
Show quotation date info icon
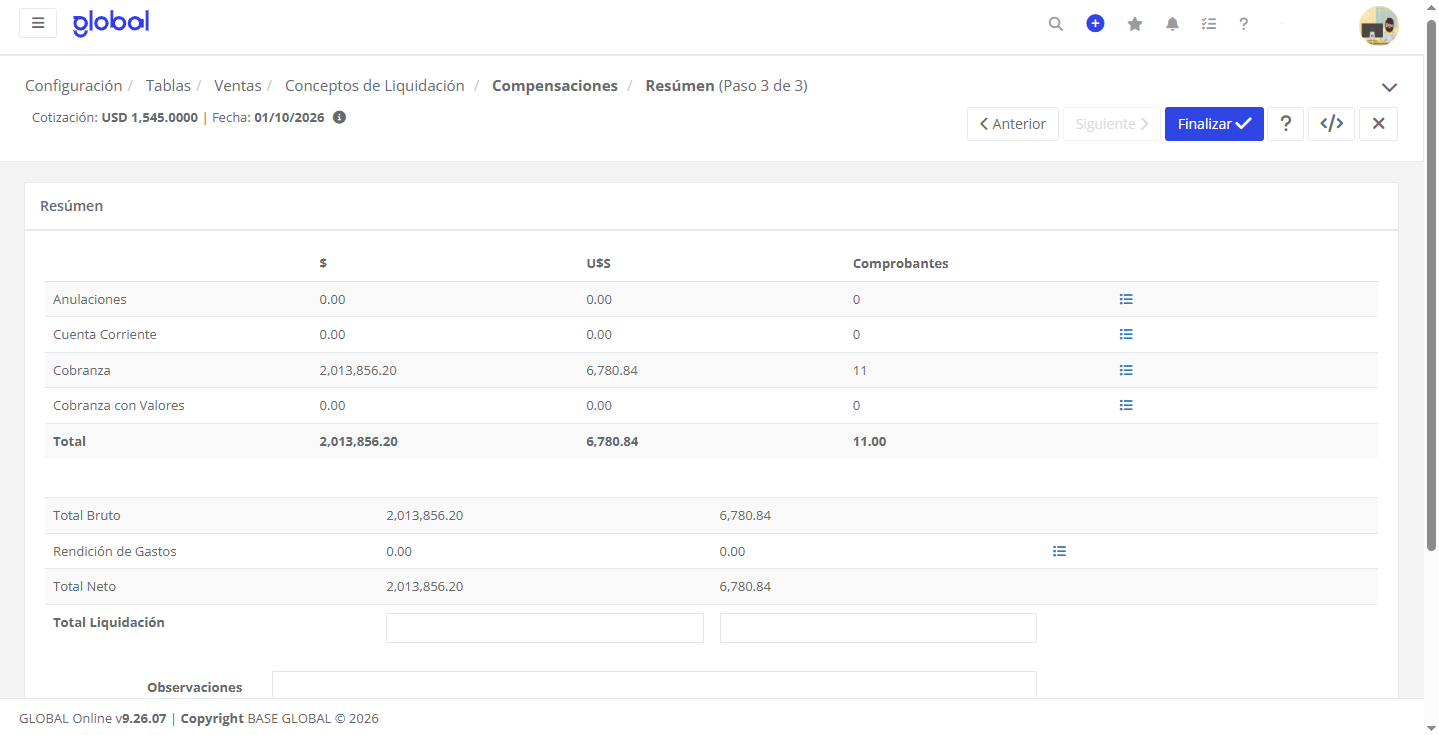339,117
